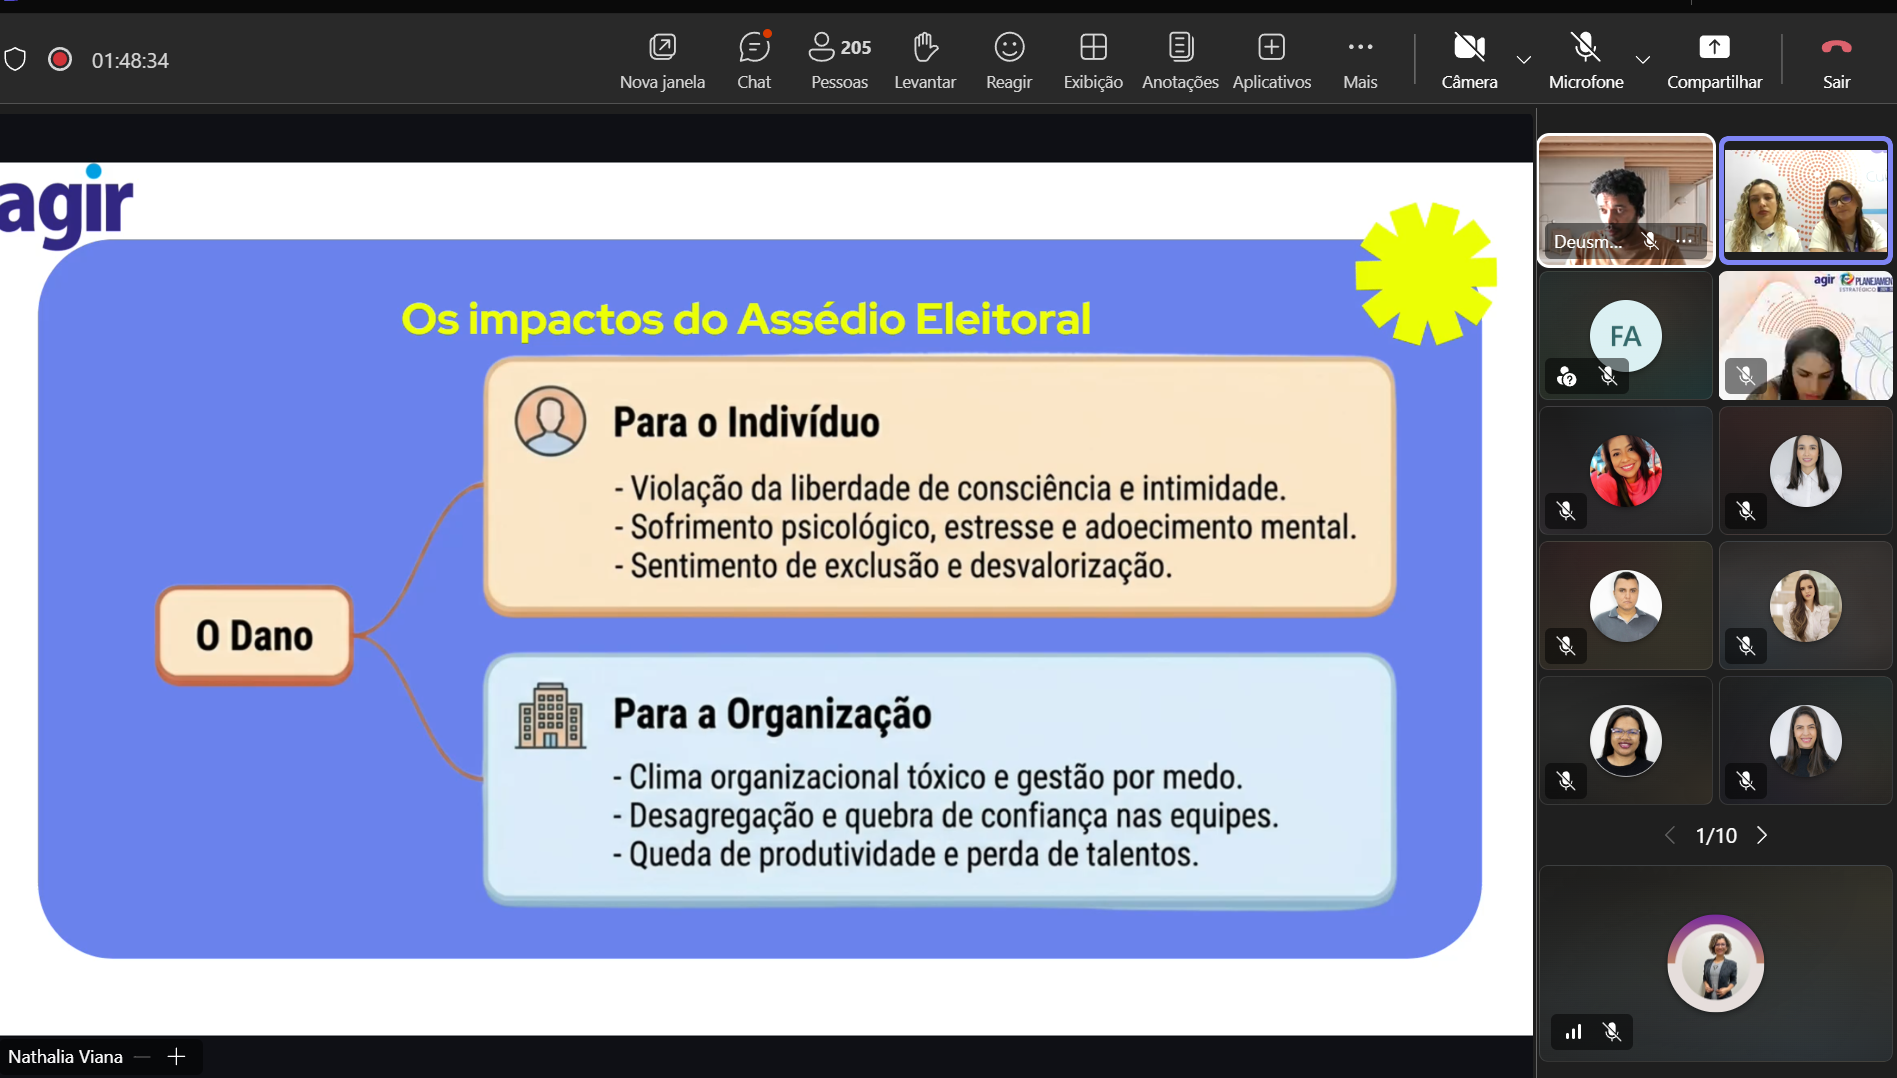Enable your camera
1897x1078 pixels.
point(1468,60)
